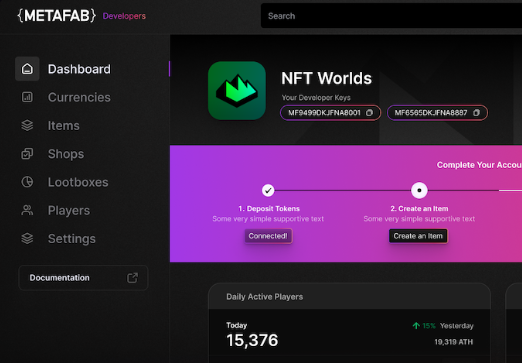
Task: Click the NFT Worlds title
Action: pyautogui.click(x=326, y=78)
